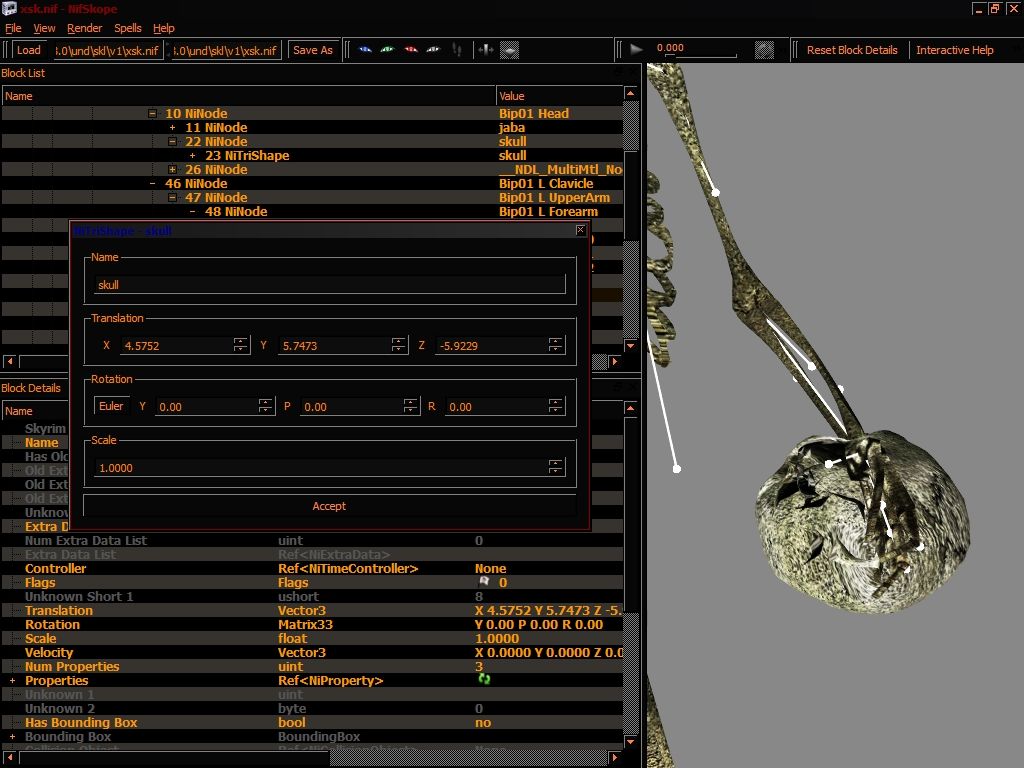
Task: Toggle the Euler rotation type button
Action: click(111, 406)
